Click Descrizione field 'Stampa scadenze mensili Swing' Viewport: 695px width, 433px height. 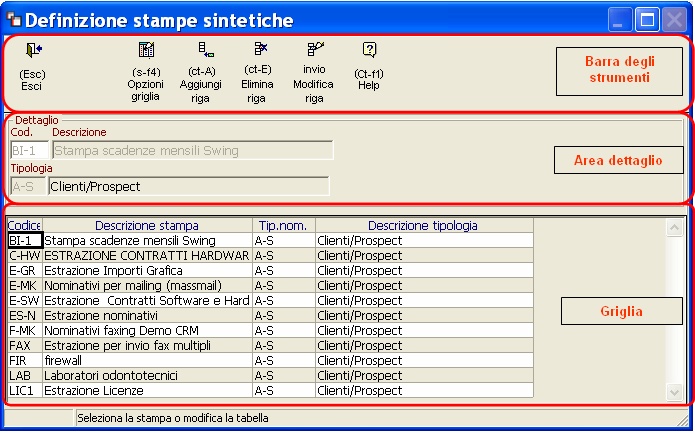[x=192, y=150]
